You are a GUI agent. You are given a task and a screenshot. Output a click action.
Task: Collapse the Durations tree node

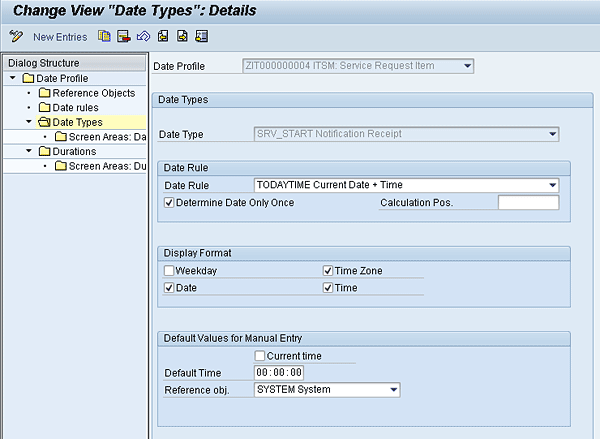(x=28, y=151)
